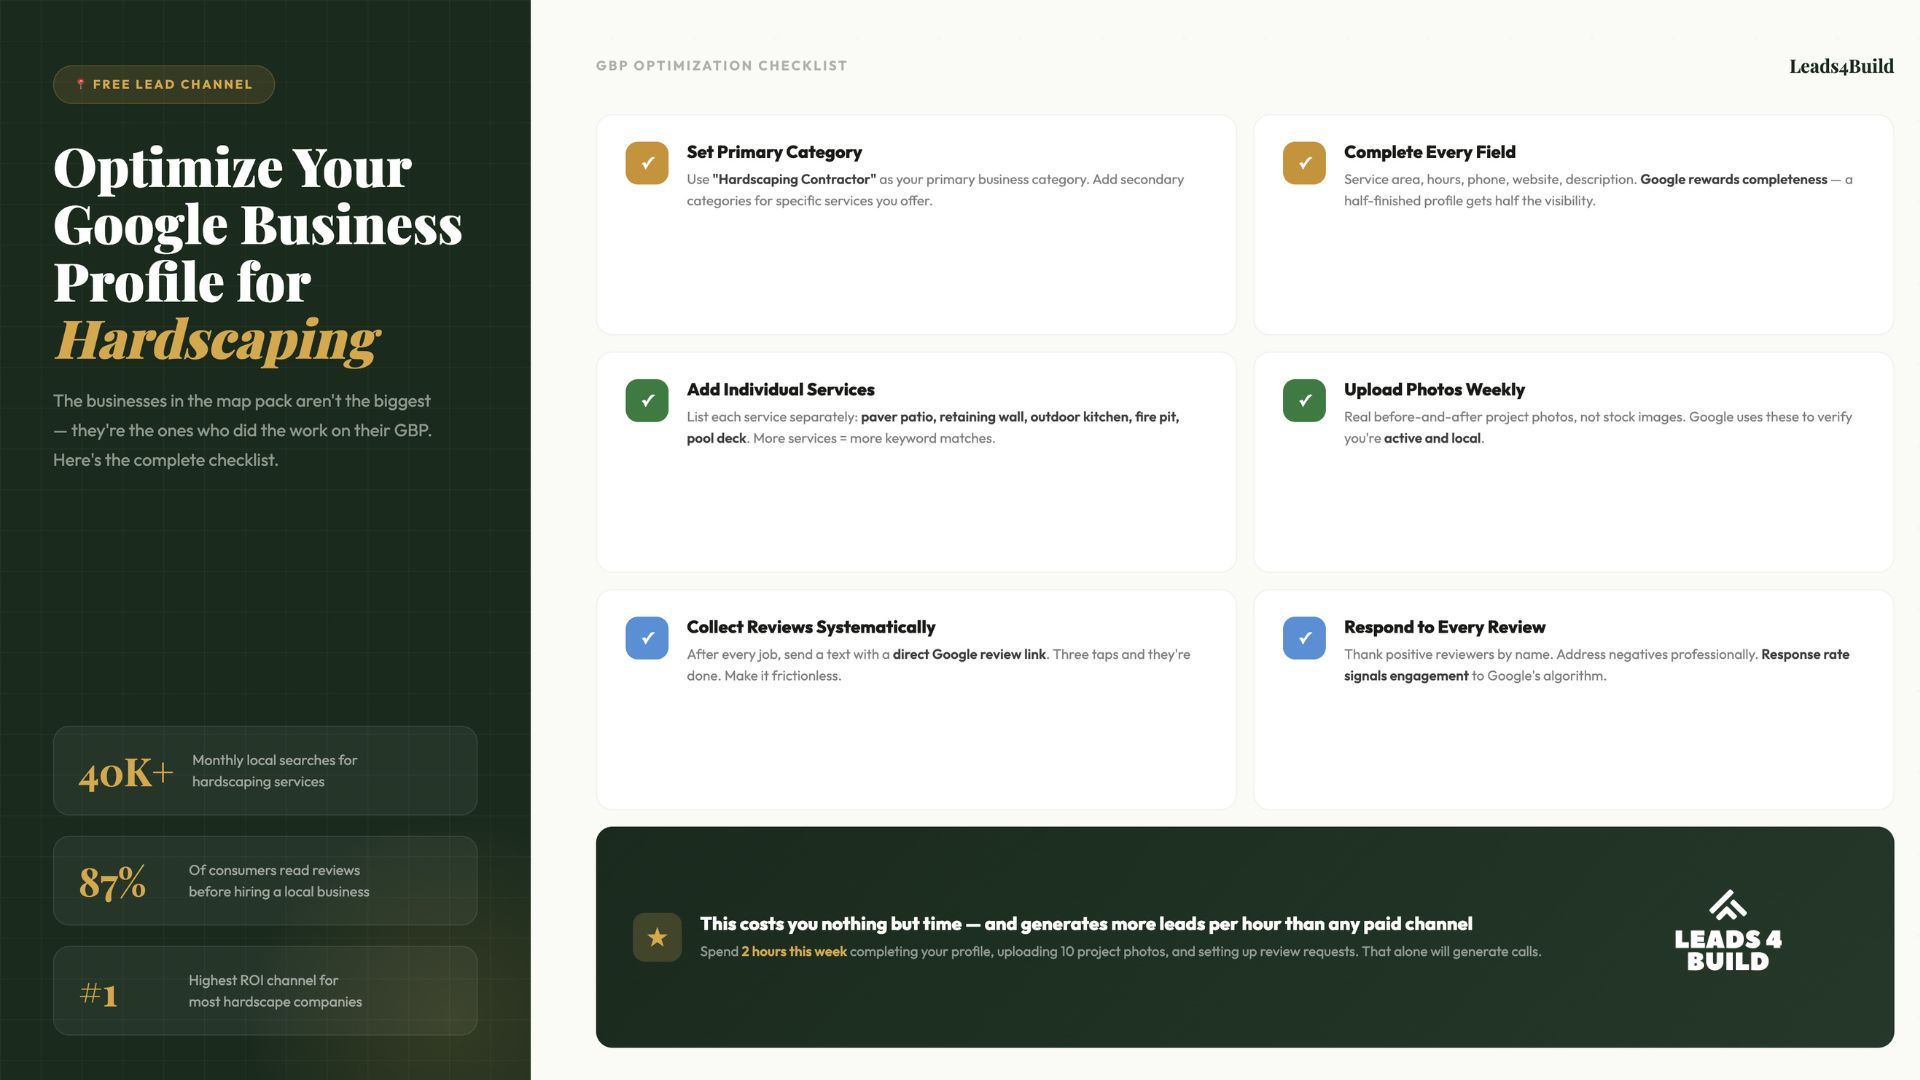Click the #1 Highest ROI channel card
The width and height of the screenshot is (1920, 1080).
tap(265, 991)
